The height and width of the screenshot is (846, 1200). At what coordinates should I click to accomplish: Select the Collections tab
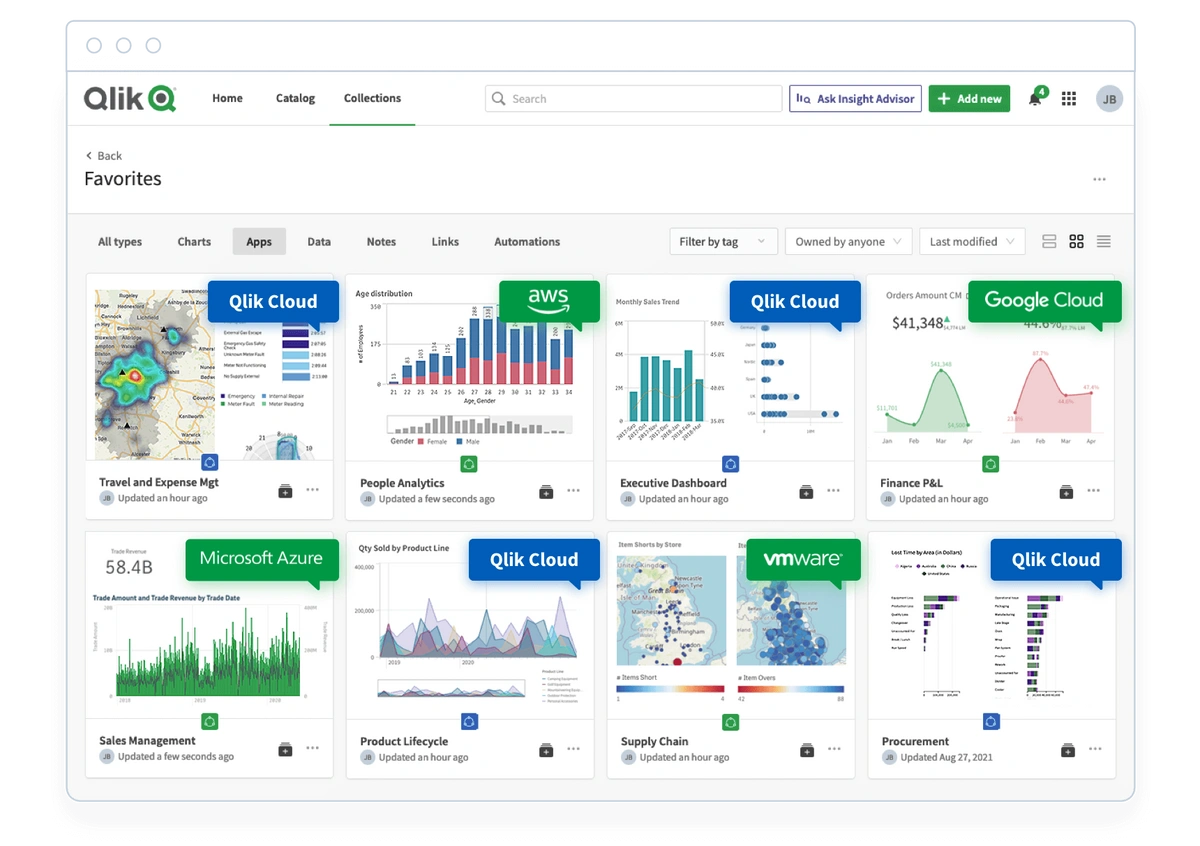tap(372, 98)
